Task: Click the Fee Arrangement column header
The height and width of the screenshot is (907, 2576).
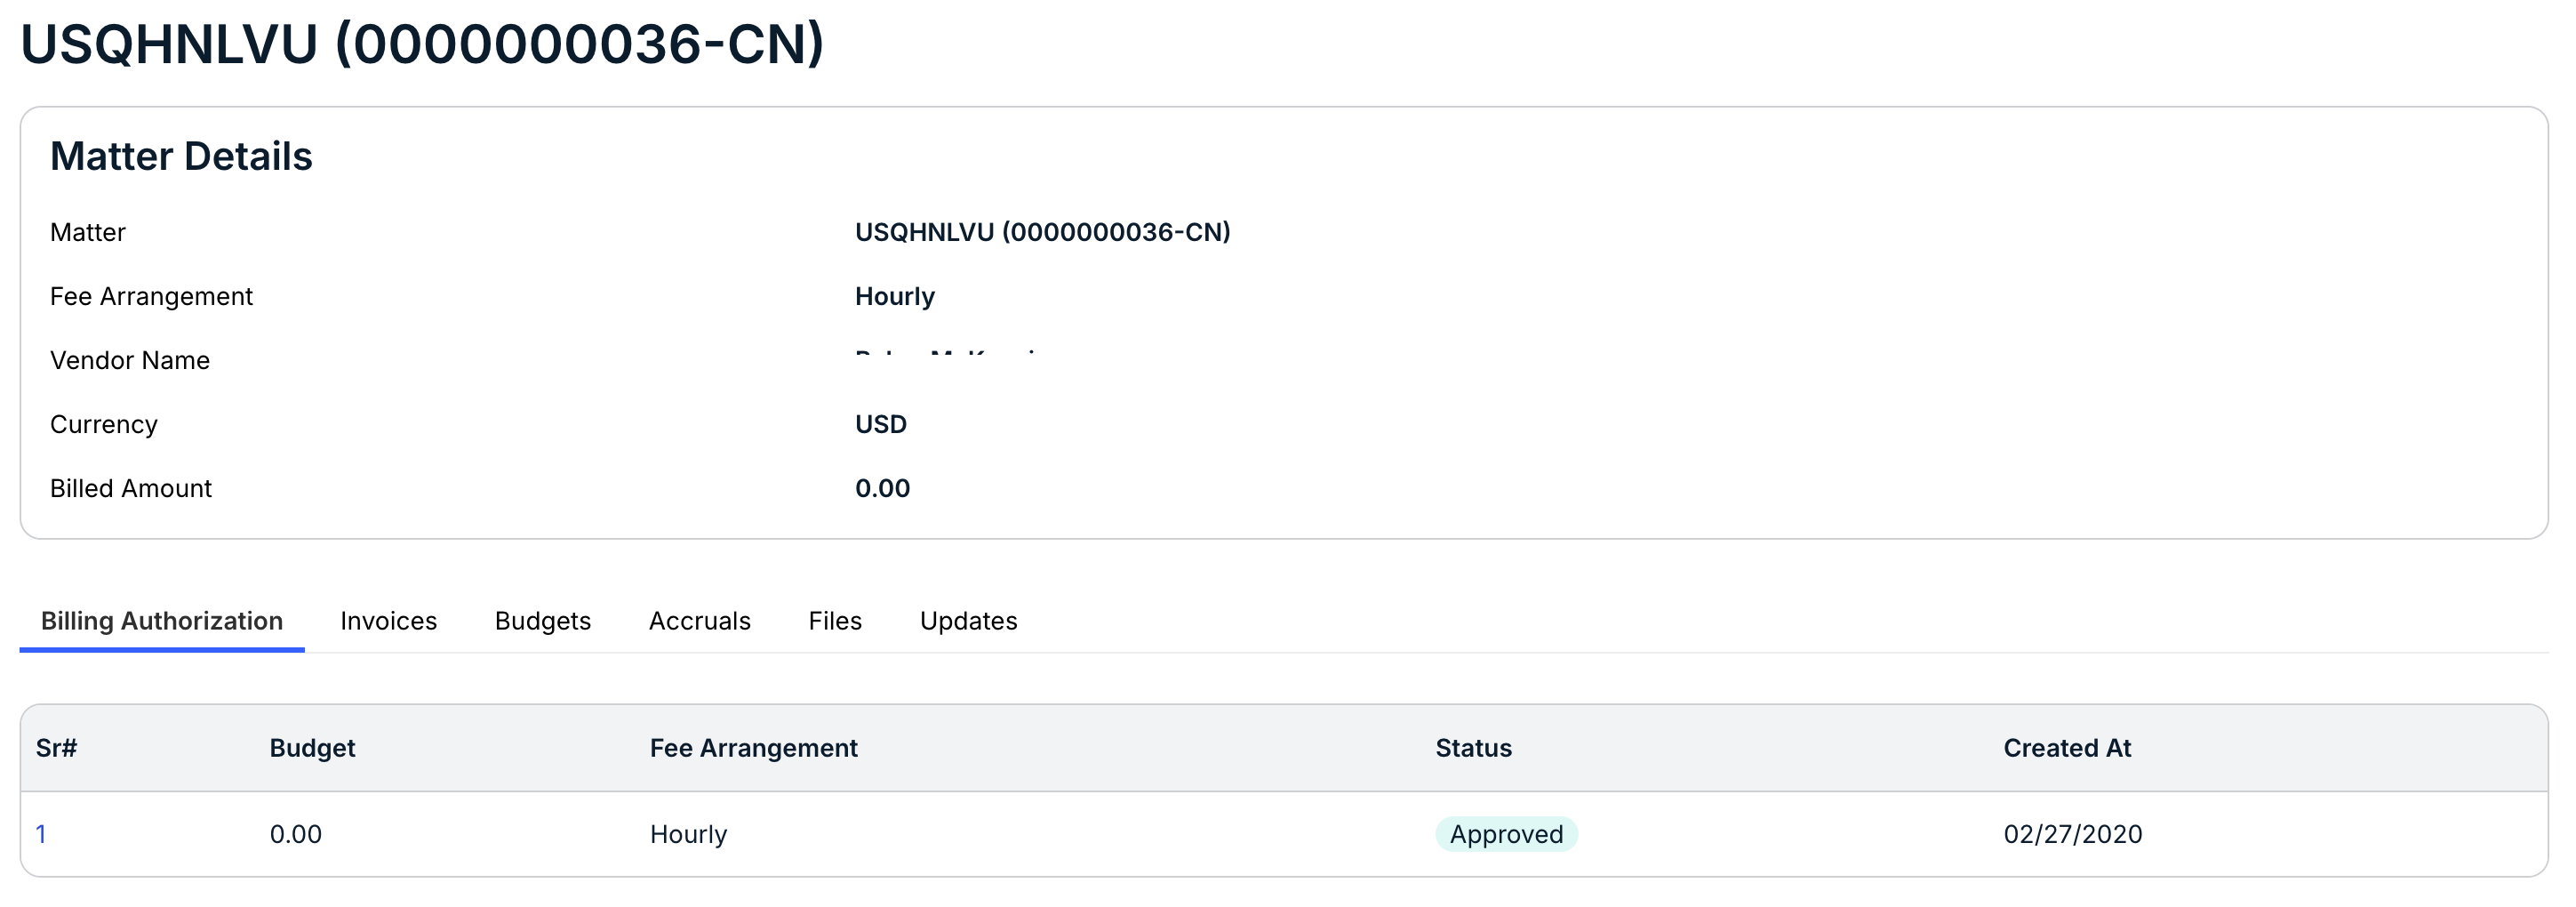Action: coord(753,748)
